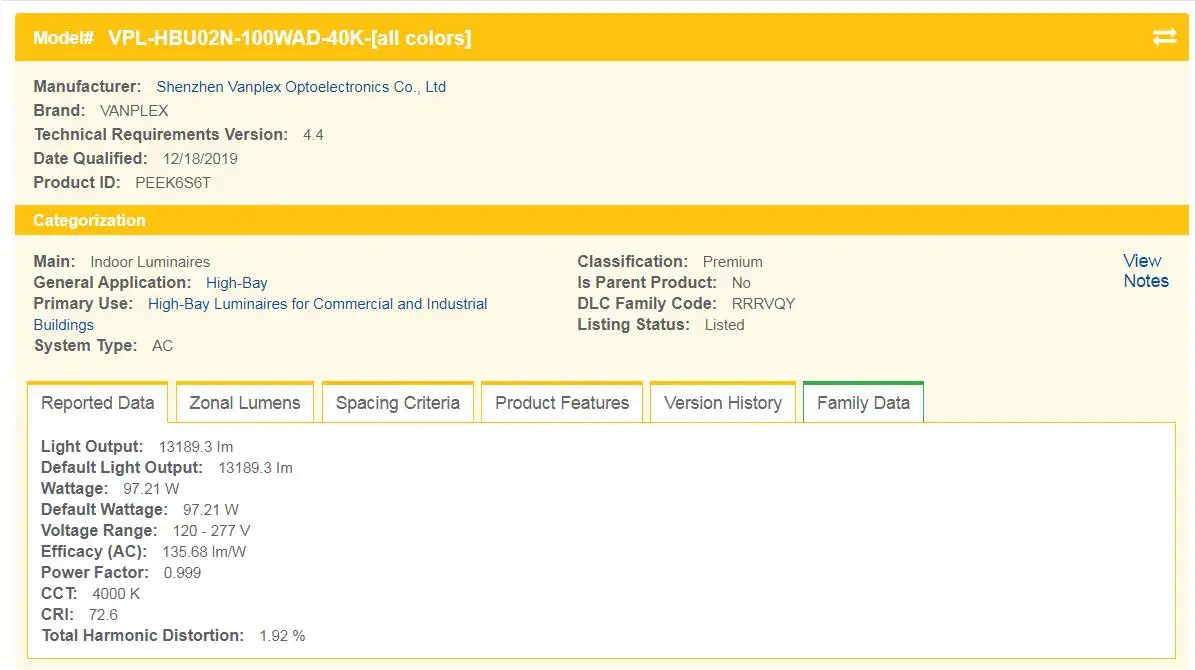Click the Listing Status value Listed
The height and width of the screenshot is (670, 1195).
pos(724,325)
